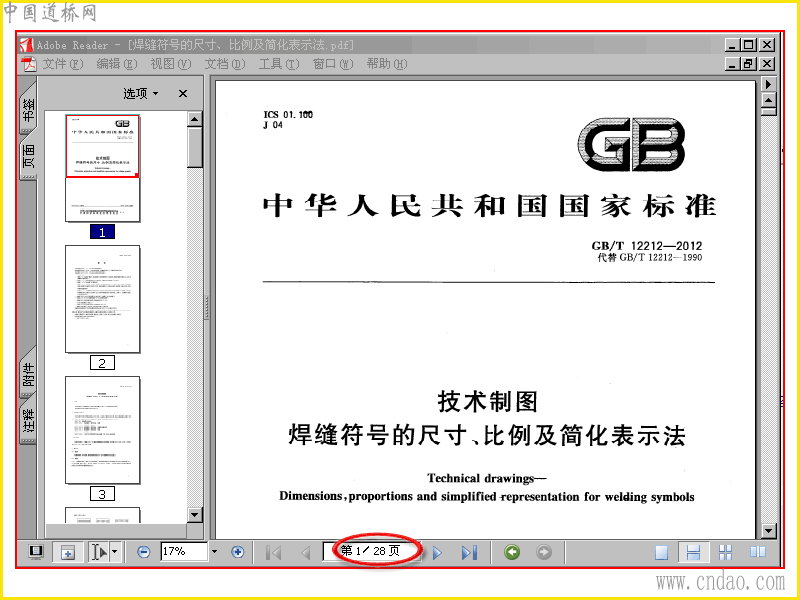Open the select tool dropdown arrow
The image size is (800, 600).
pyautogui.click(x=114, y=552)
